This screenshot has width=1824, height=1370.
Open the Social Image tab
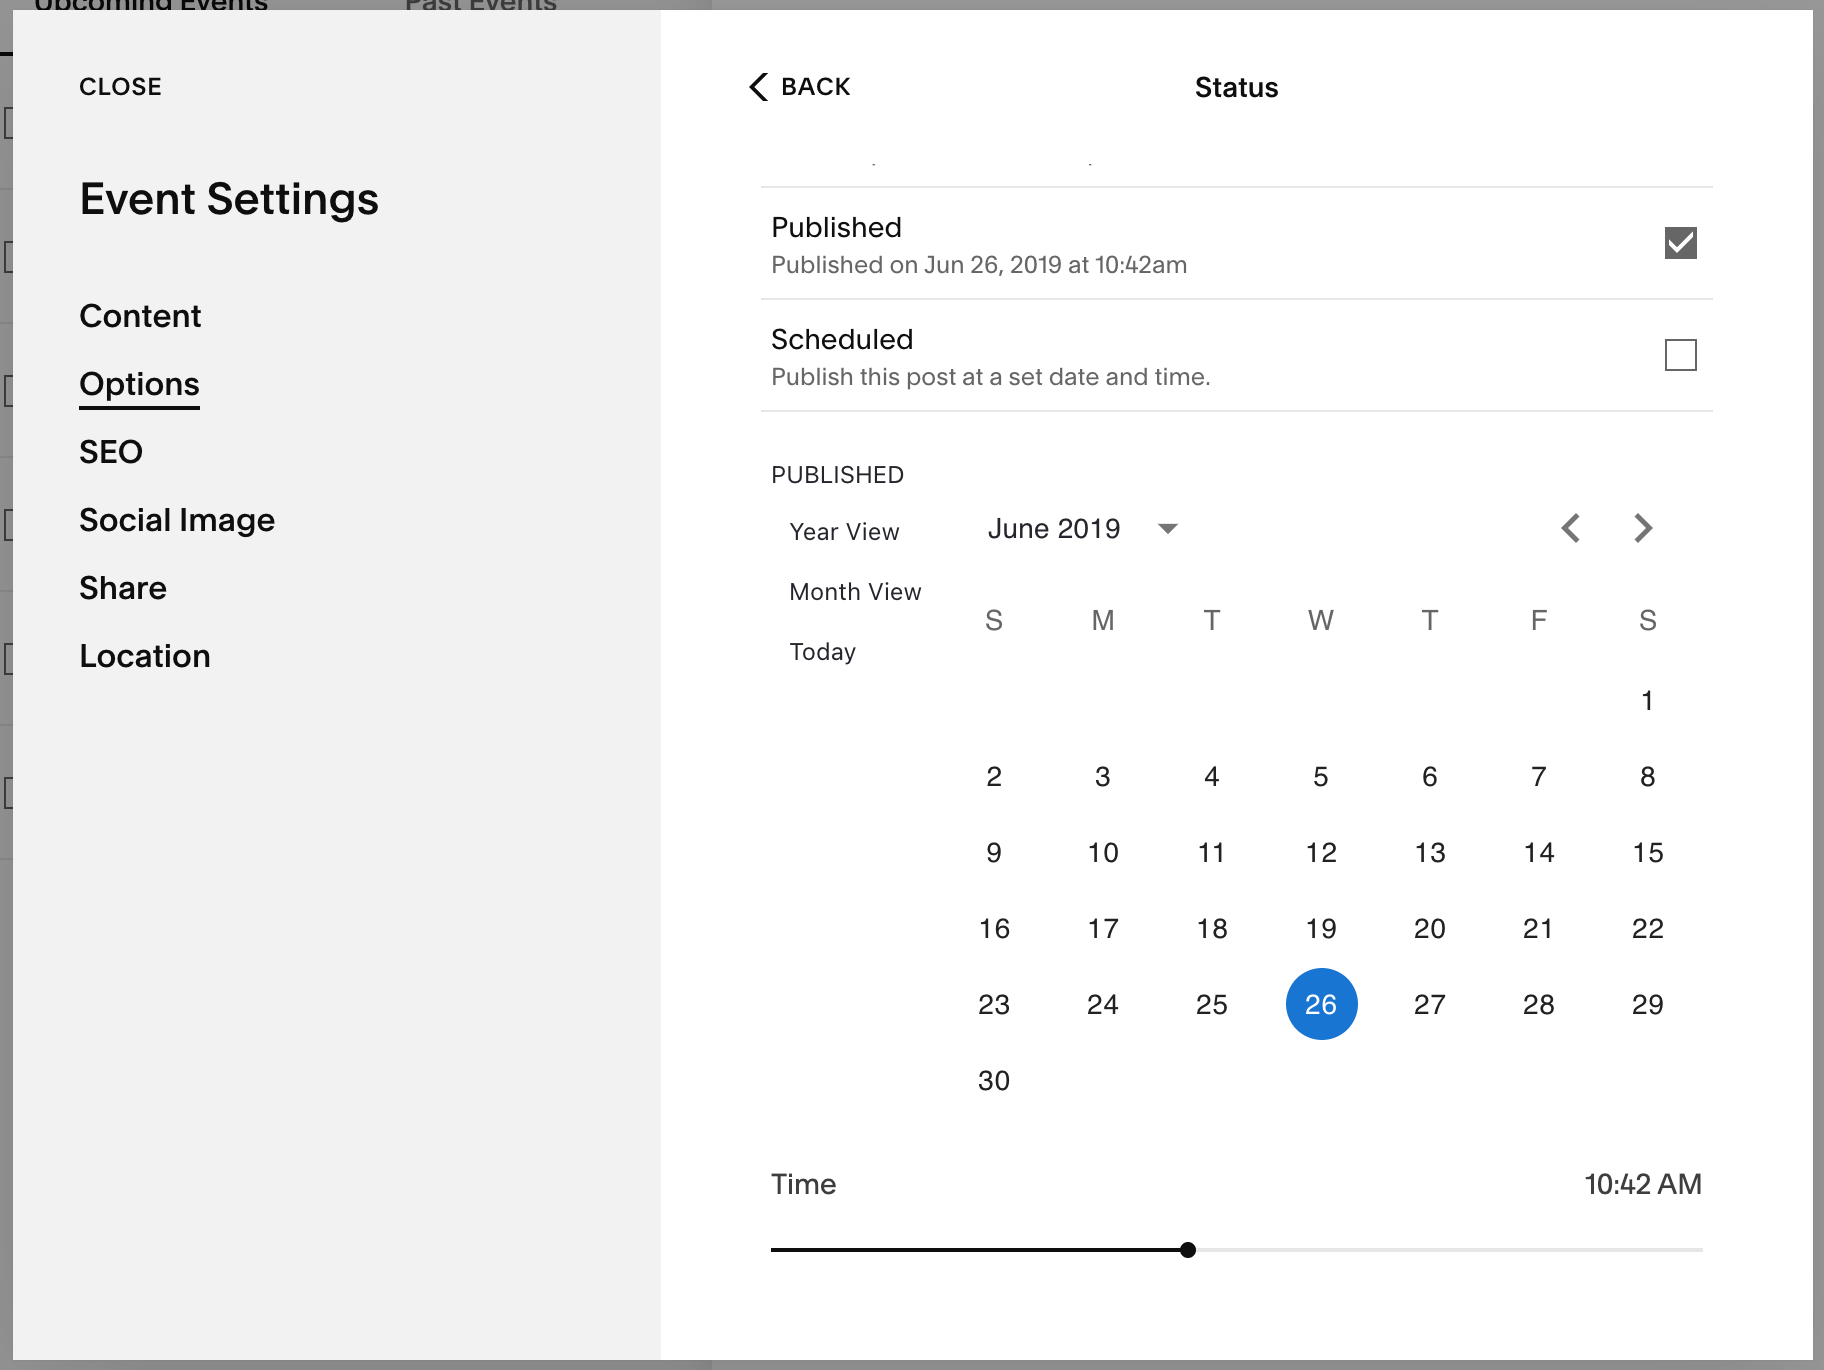pos(177,520)
